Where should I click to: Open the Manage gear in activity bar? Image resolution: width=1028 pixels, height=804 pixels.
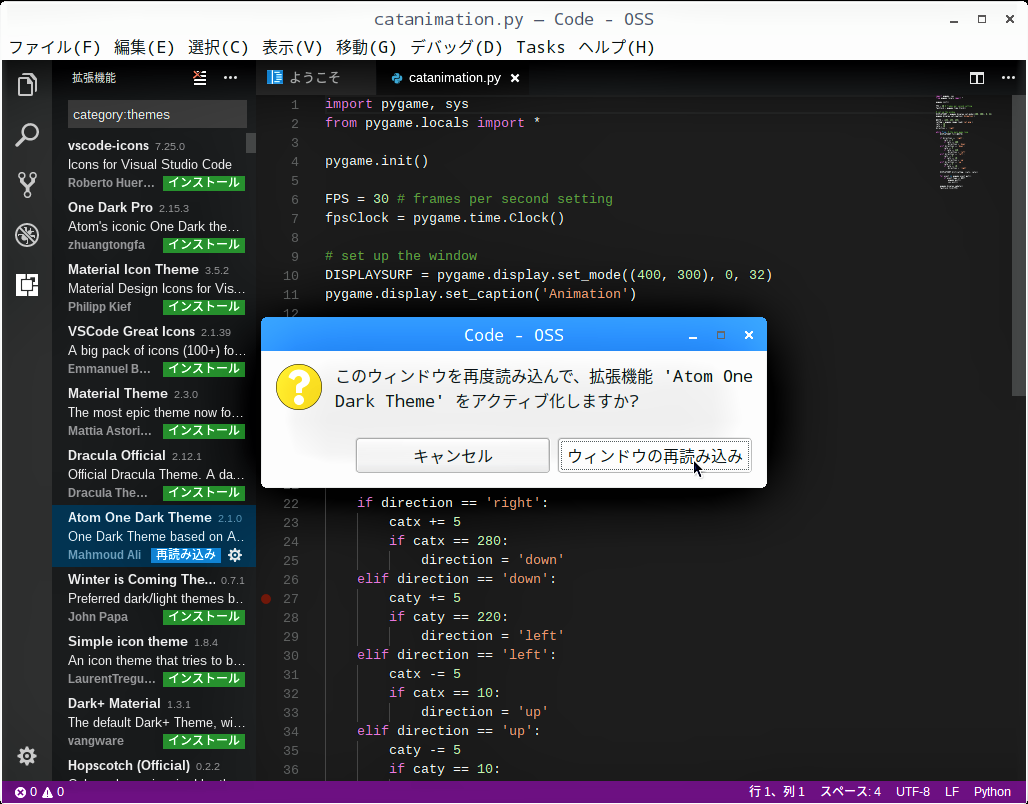click(x=27, y=756)
